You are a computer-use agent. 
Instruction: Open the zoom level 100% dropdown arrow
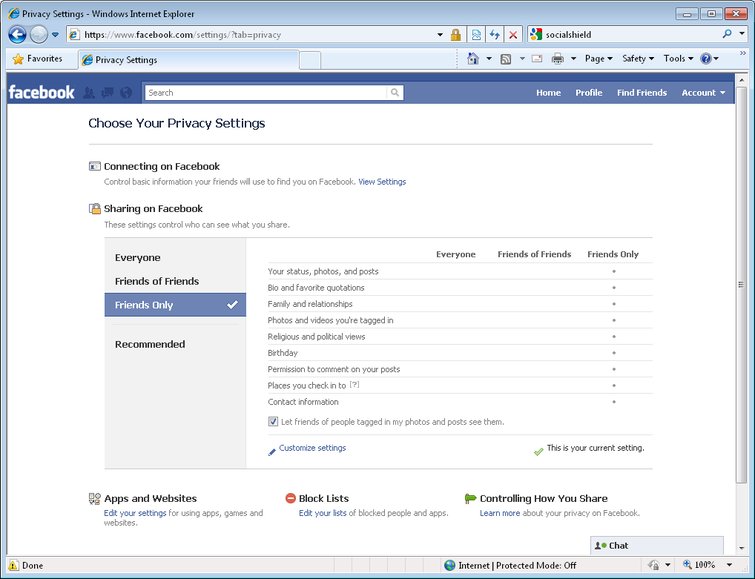coord(729,565)
